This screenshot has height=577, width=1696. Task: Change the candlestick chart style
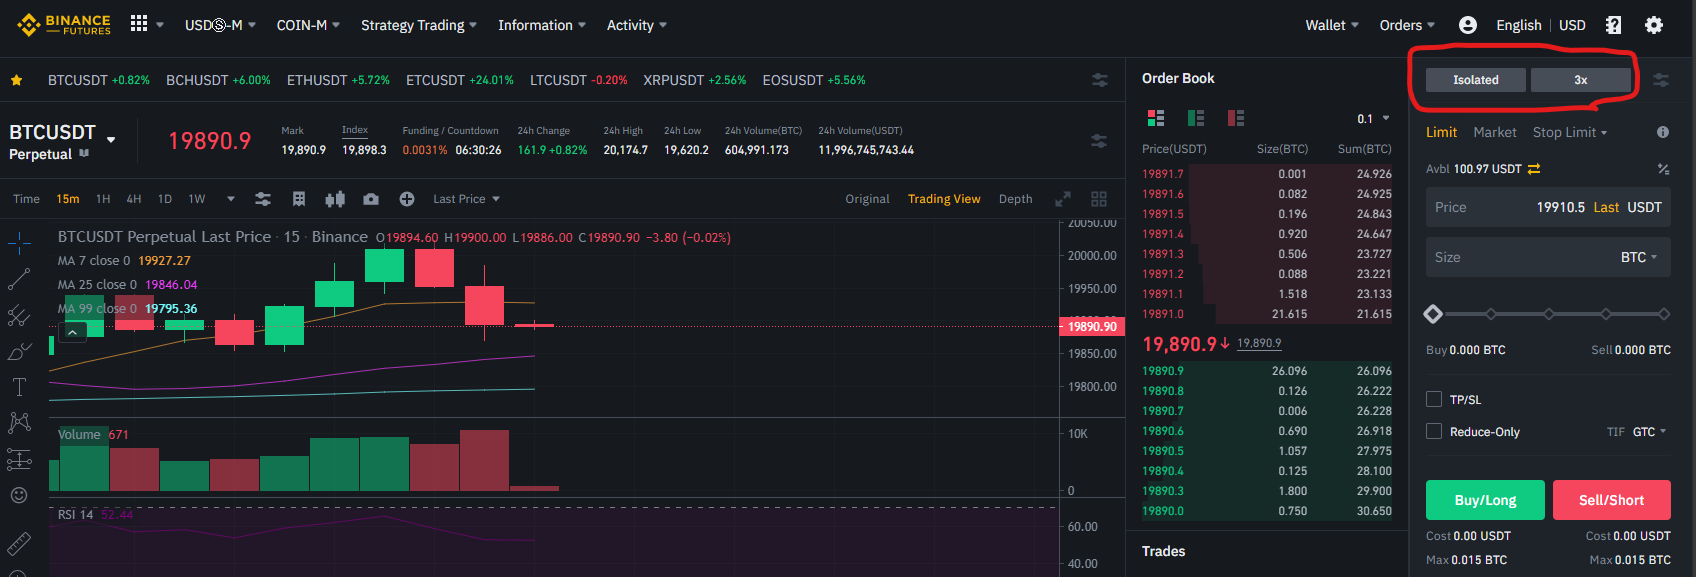coord(335,199)
